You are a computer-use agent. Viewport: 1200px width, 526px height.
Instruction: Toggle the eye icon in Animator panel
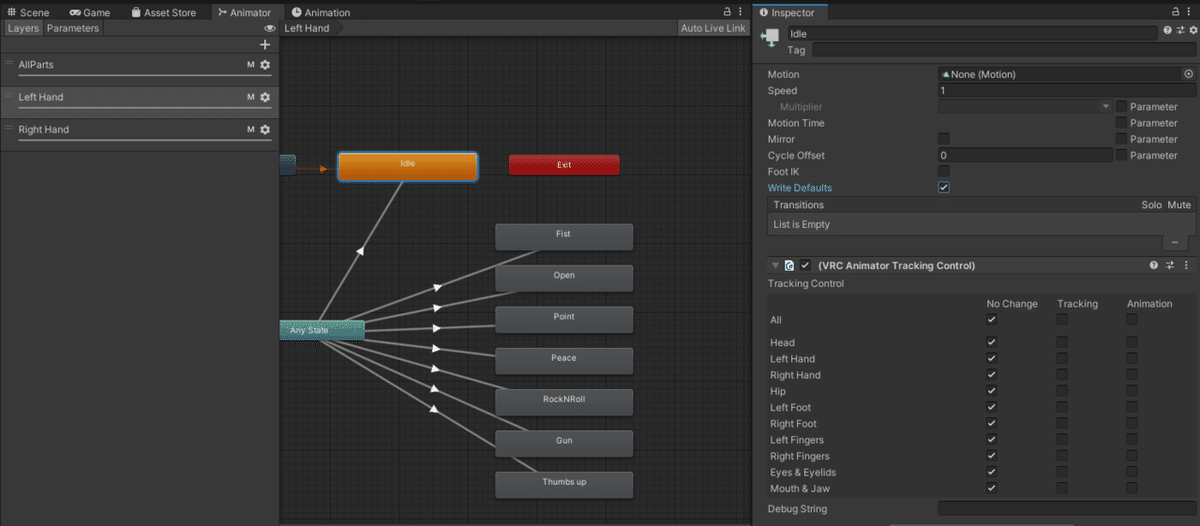point(269,28)
